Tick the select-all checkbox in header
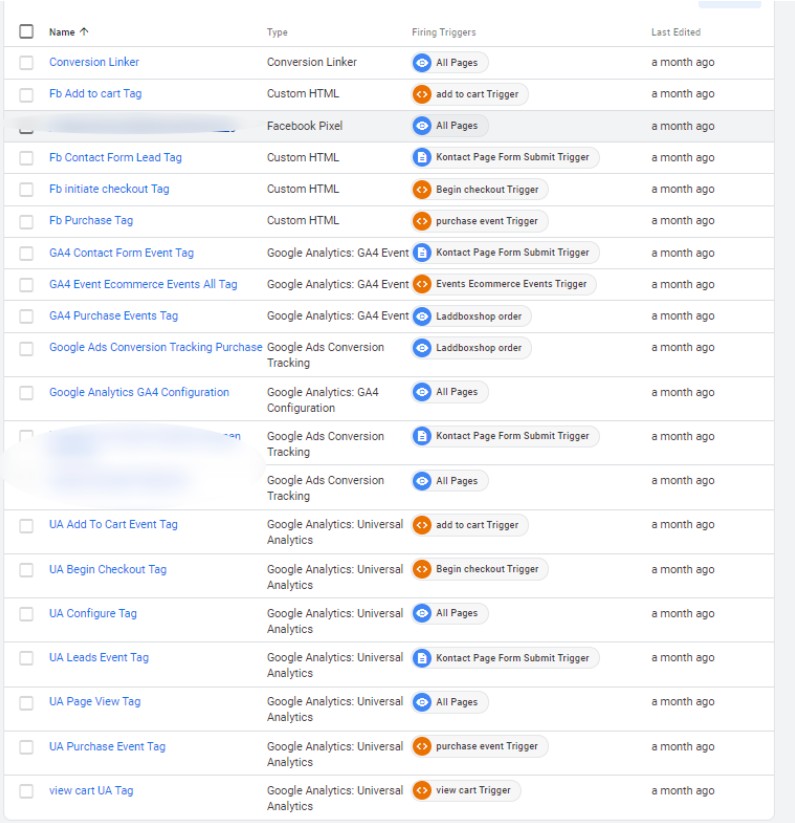This screenshot has height=823, width=795. coord(26,31)
